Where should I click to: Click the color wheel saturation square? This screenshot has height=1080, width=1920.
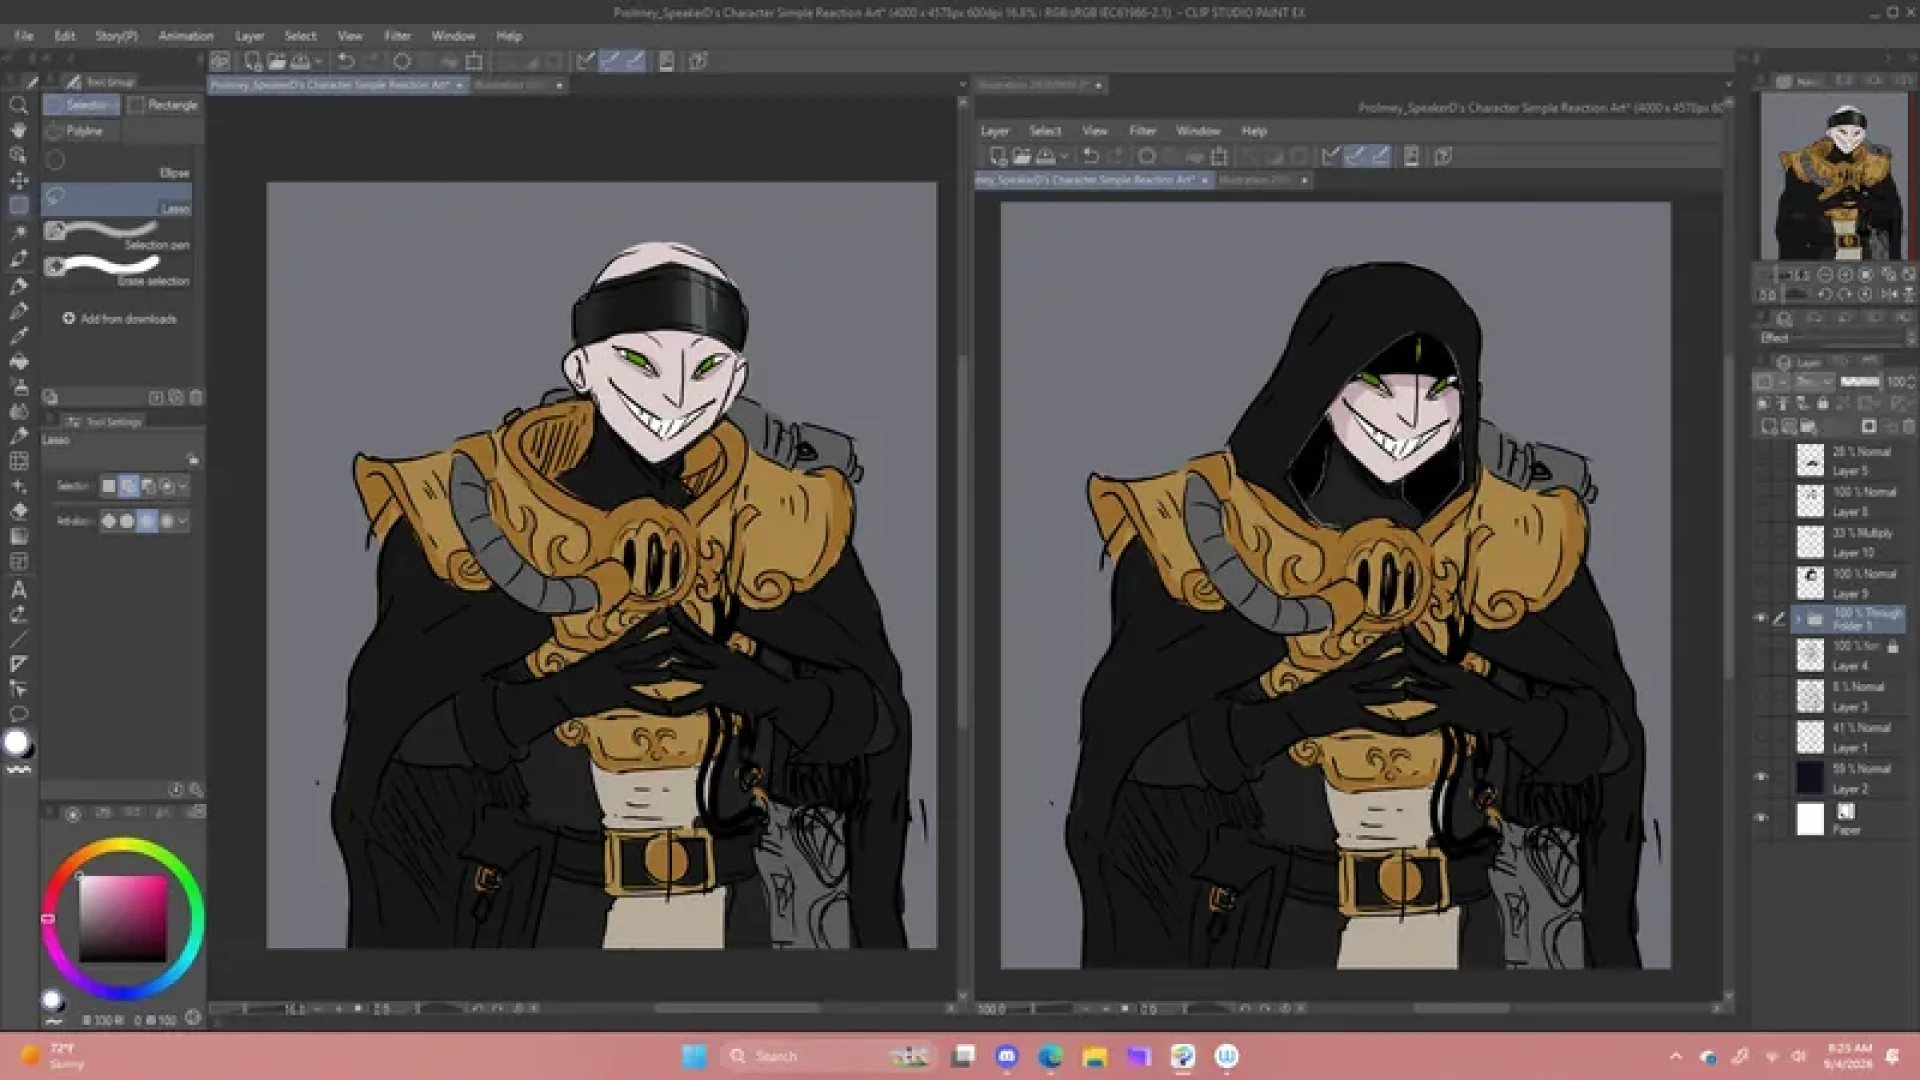tap(123, 918)
